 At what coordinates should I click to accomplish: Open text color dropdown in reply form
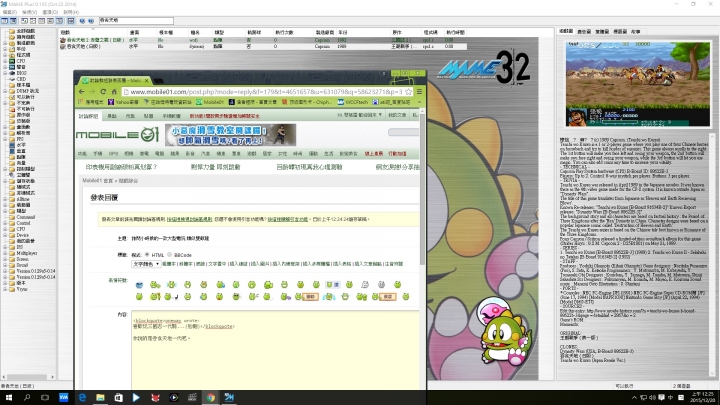[x=146, y=264]
